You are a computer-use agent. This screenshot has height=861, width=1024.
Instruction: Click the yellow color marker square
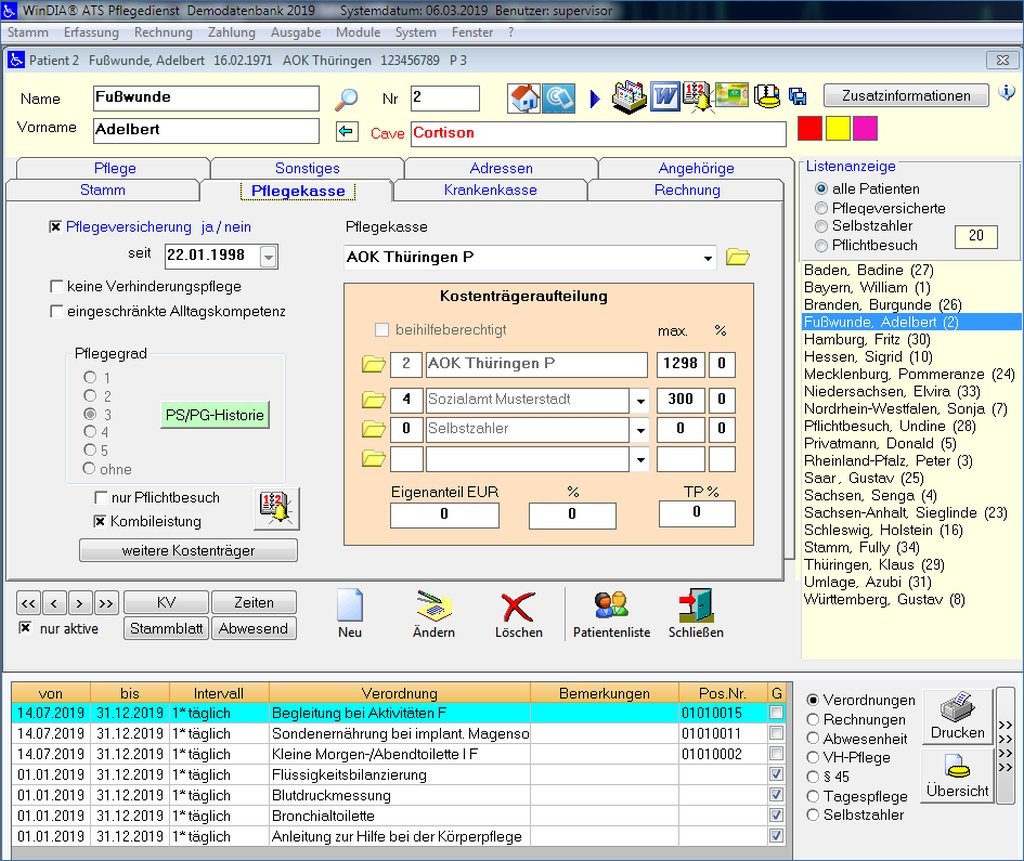[837, 129]
